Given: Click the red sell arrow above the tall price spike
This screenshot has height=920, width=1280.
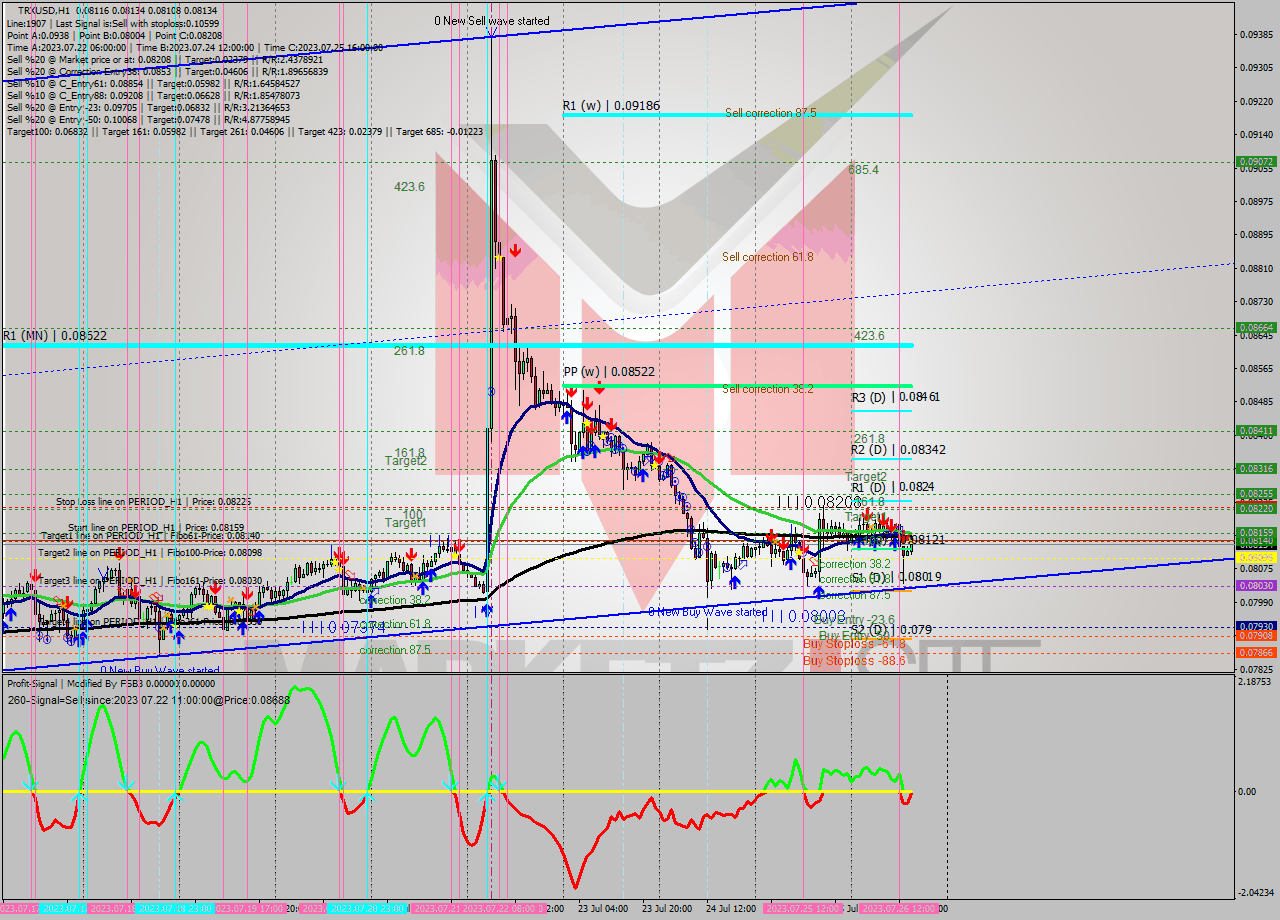Looking at the screenshot, I should [x=516, y=249].
